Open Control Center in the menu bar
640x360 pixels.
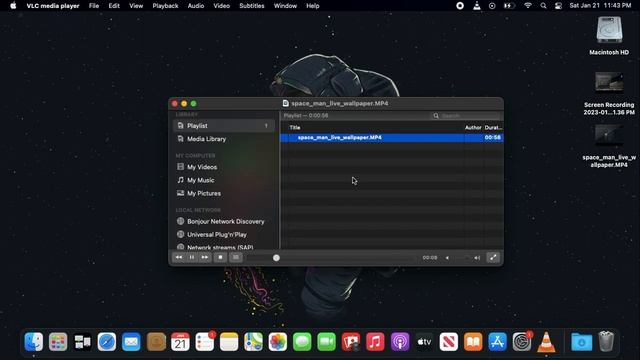(x=558, y=6)
